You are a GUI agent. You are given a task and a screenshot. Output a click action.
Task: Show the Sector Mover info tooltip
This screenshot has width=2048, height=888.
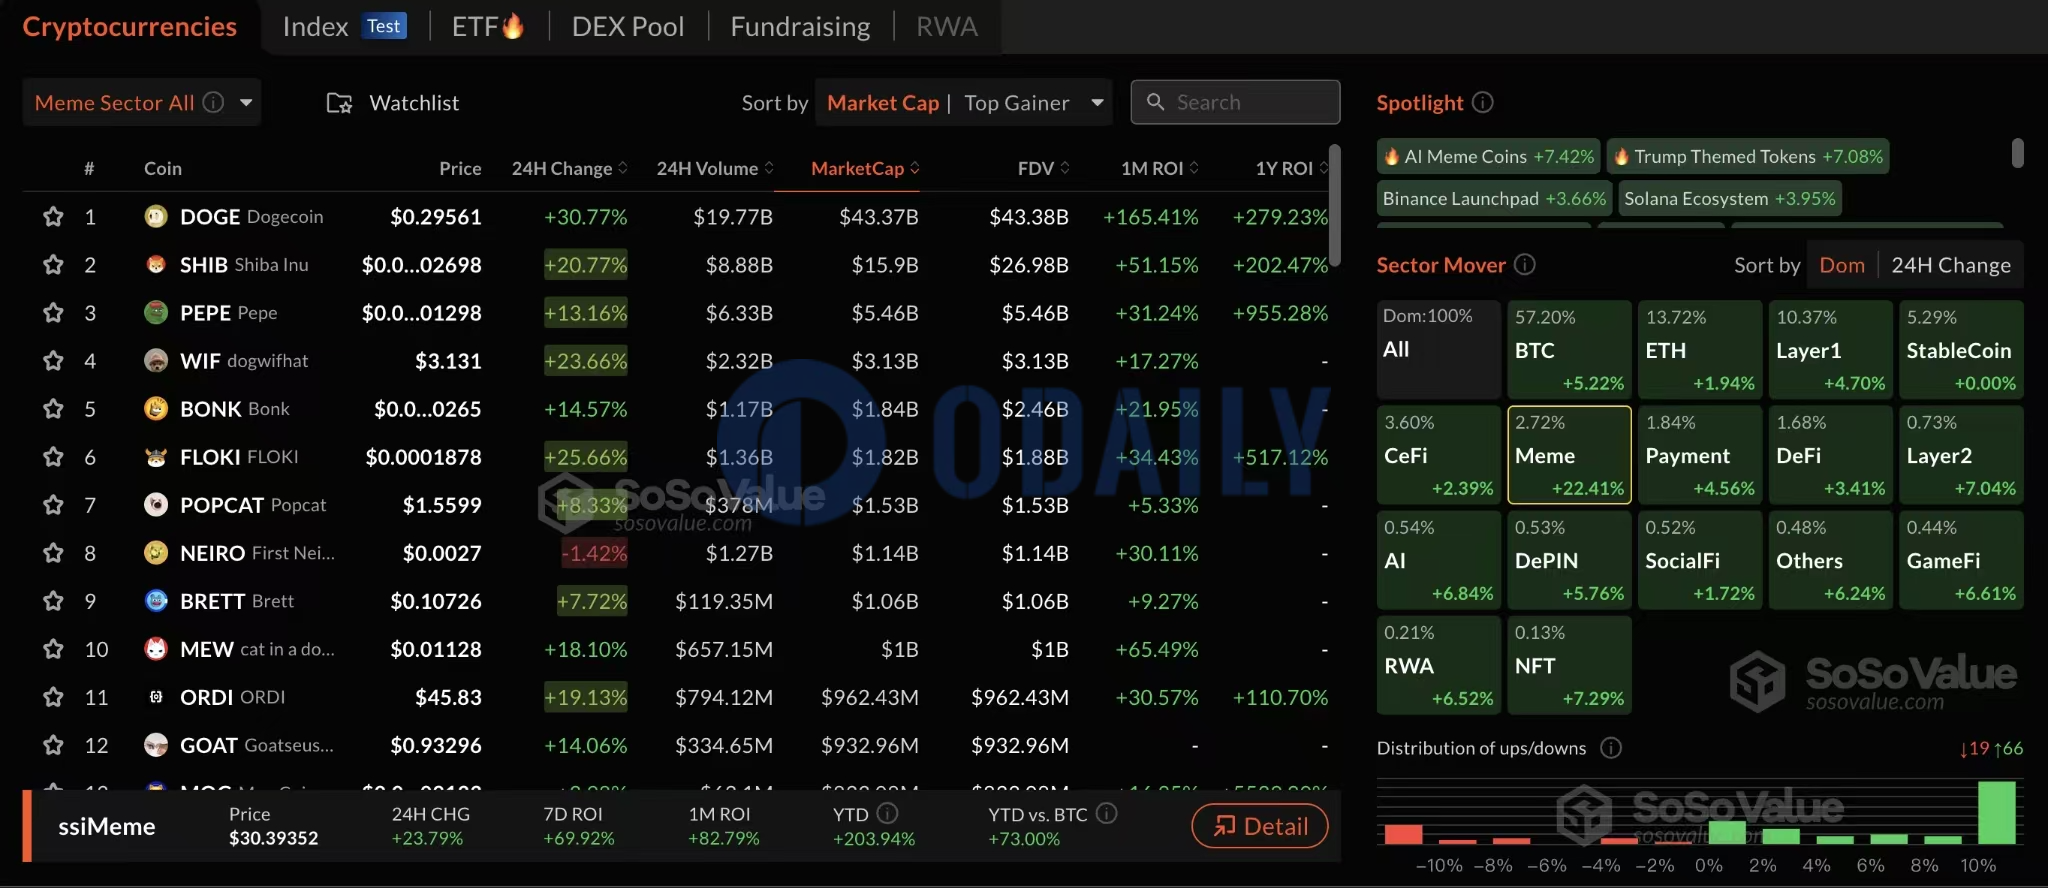[x=1525, y=264]
